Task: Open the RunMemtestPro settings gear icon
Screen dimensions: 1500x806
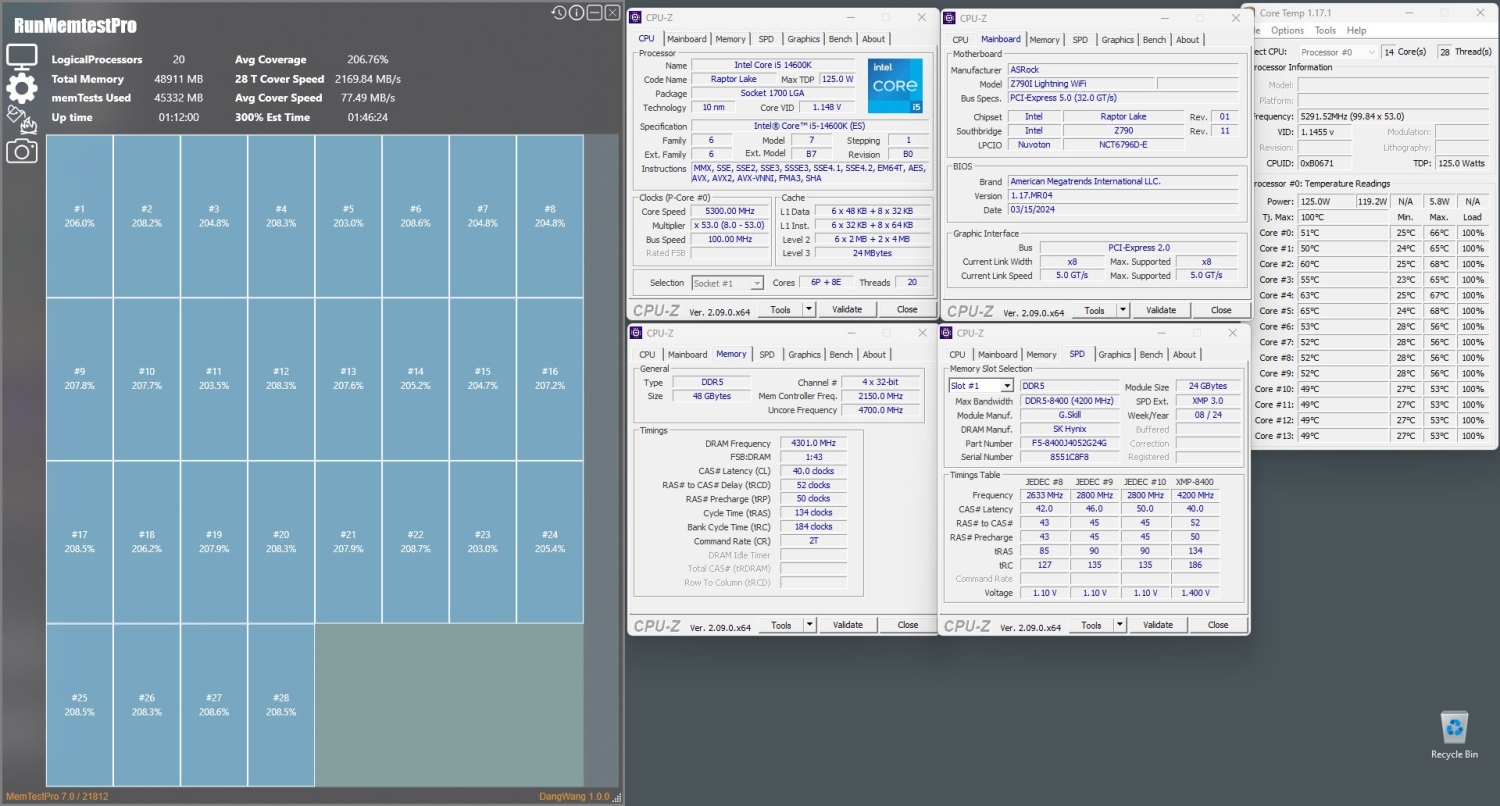Action: point(21,88)
